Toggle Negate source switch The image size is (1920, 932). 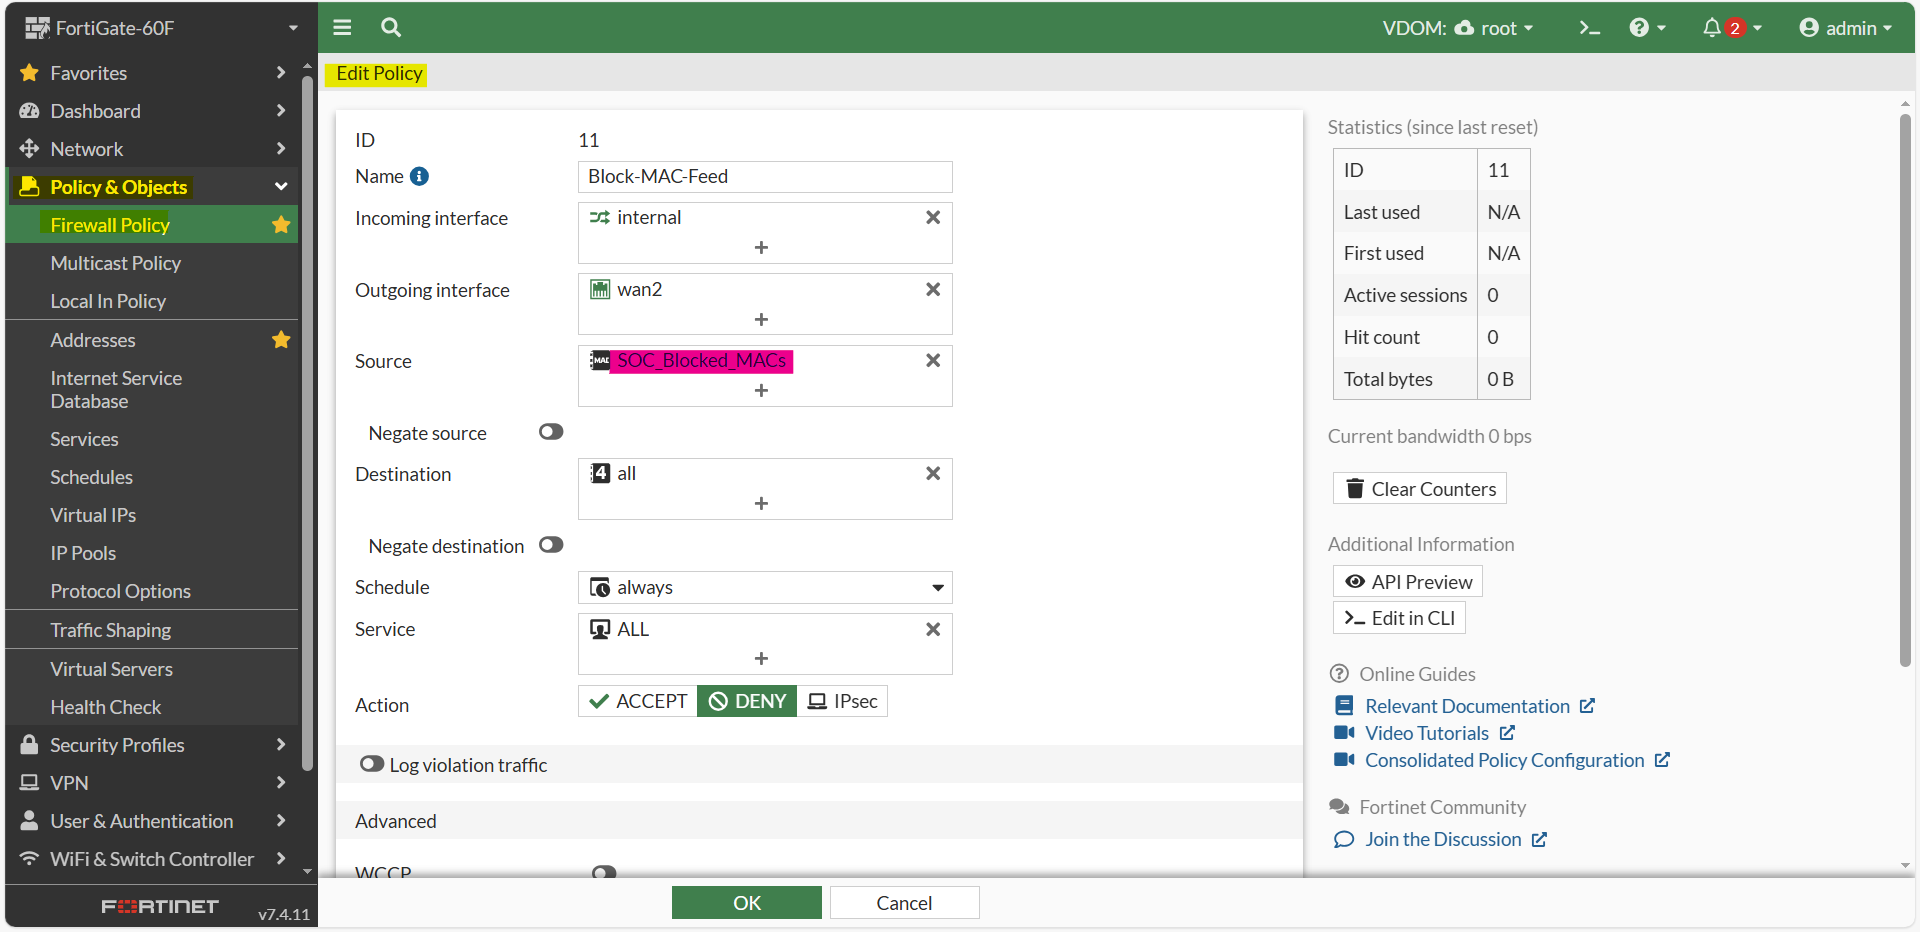click(551, 432)
